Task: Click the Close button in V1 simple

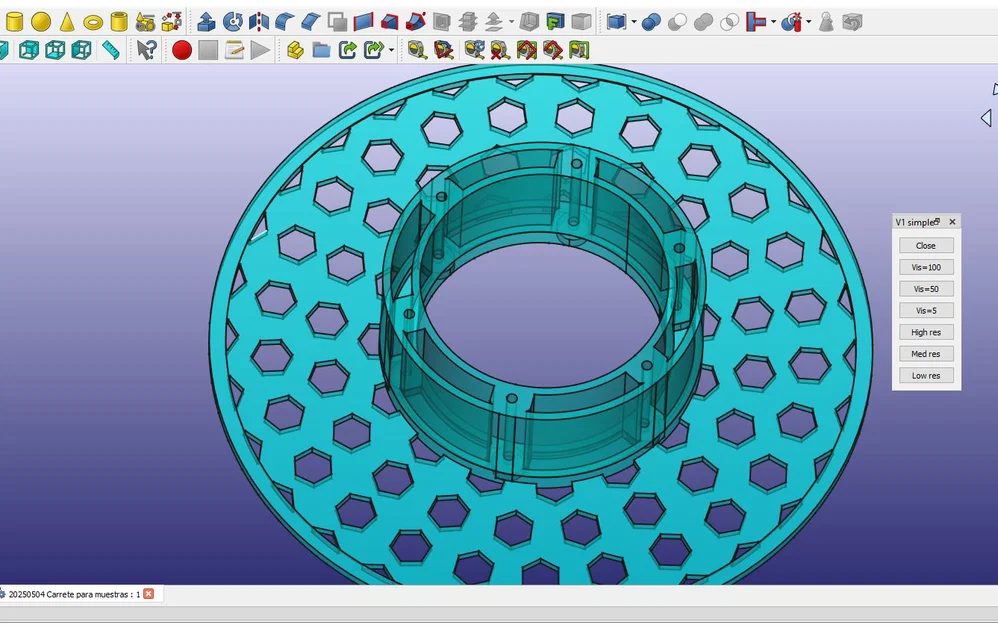Action: coord(926,246)
